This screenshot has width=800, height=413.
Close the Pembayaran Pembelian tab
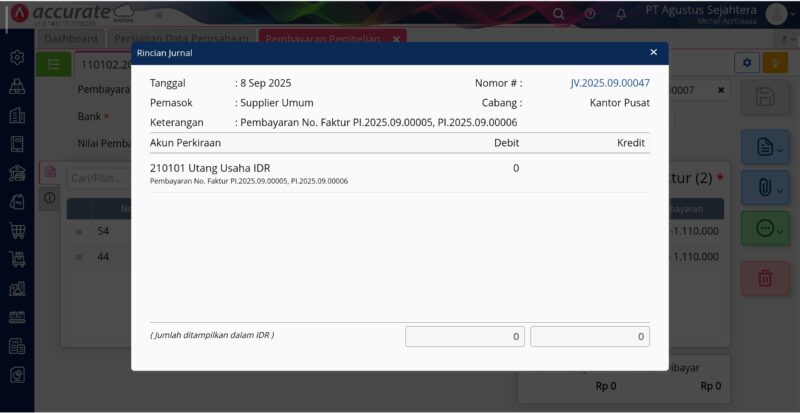pos(396,38)
